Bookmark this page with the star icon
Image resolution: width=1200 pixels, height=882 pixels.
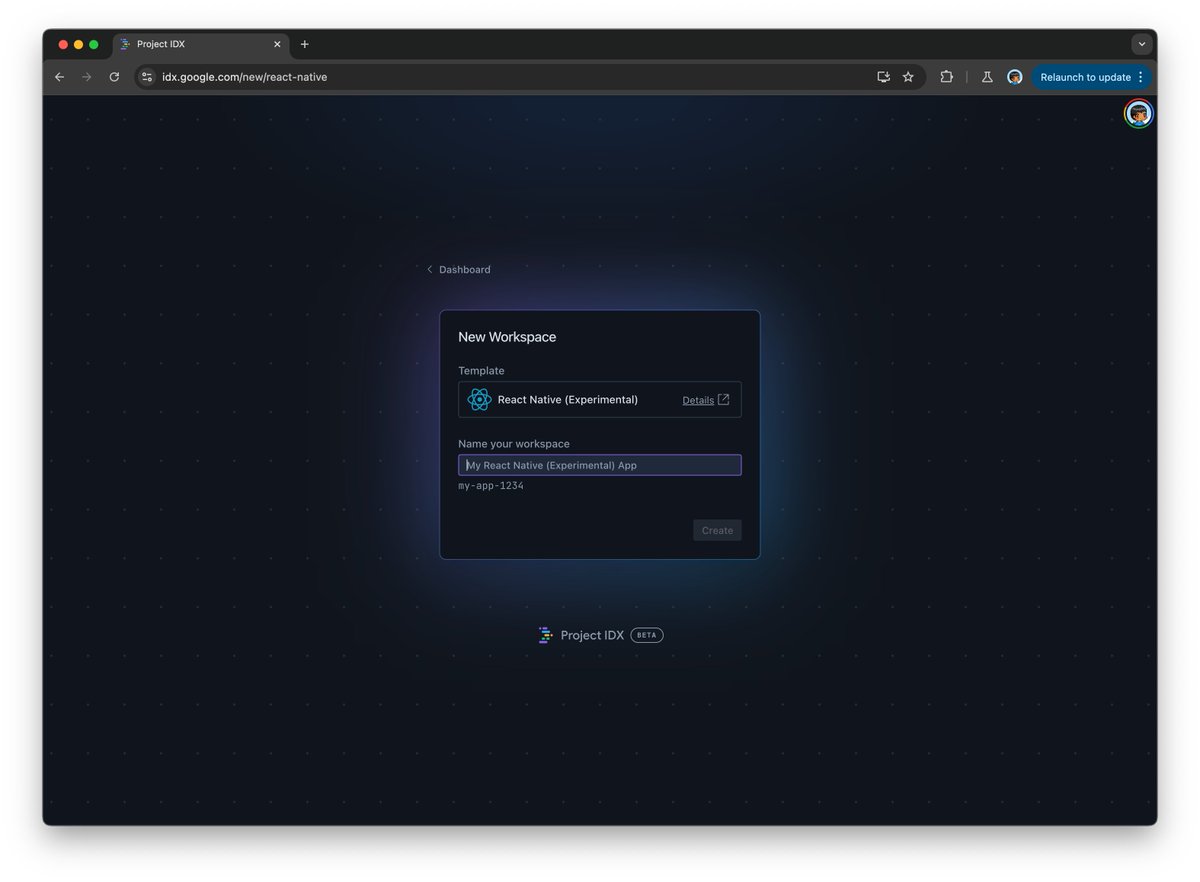[x=908, y=76]
